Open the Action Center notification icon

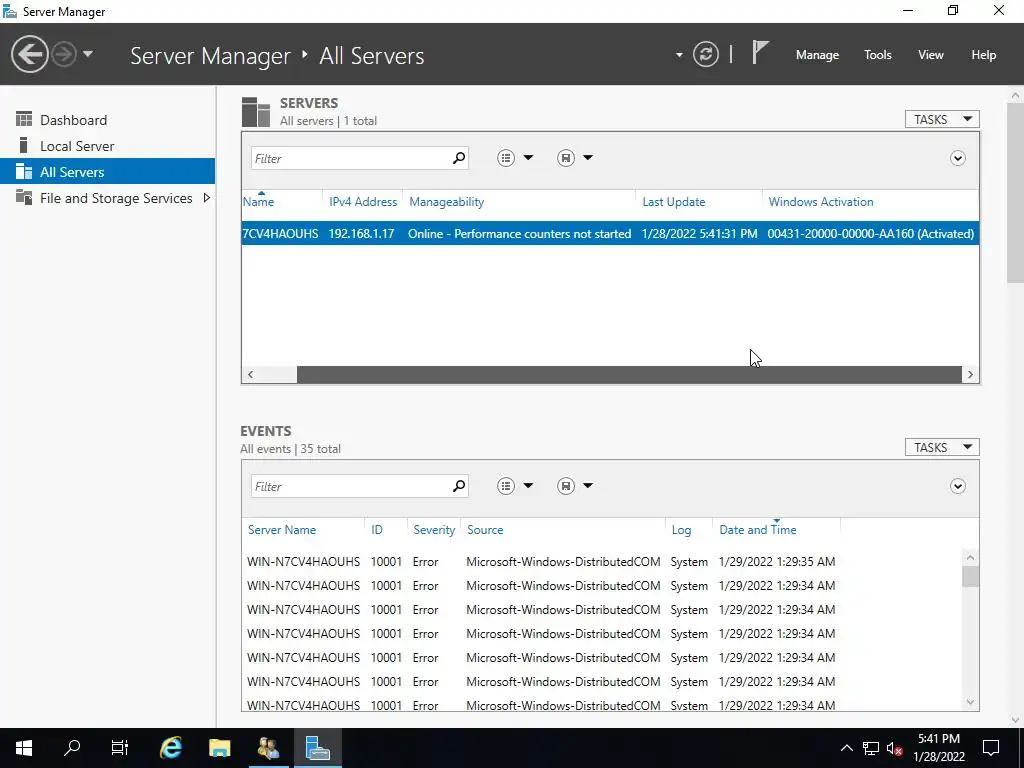tap(991, 748)
